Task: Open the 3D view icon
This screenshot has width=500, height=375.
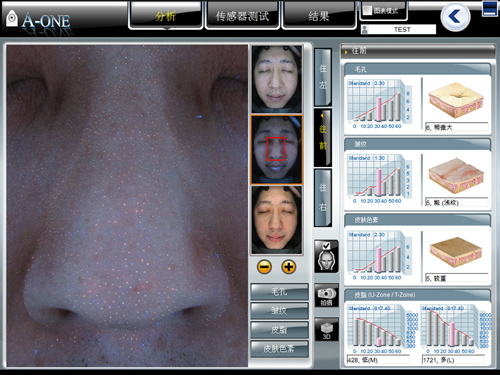Action: coord(326,330)
